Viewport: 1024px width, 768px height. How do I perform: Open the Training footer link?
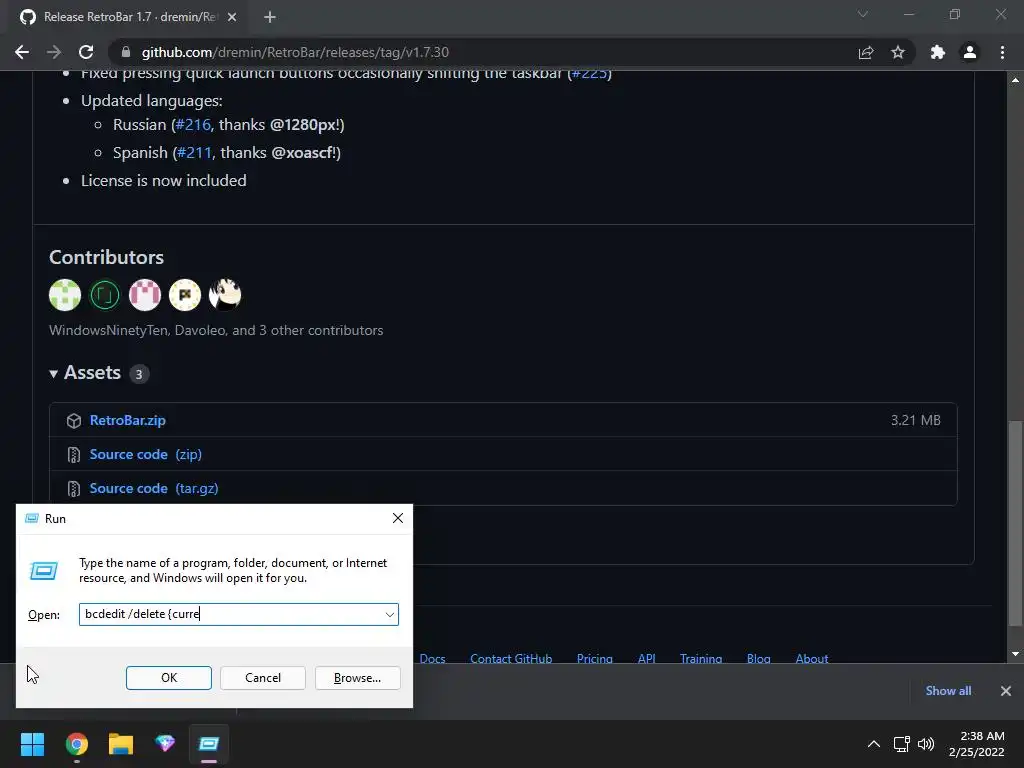tap(701, 658)
